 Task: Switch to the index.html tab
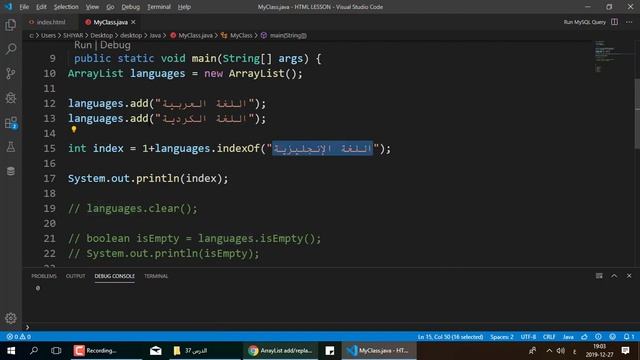tap(51, 22)
